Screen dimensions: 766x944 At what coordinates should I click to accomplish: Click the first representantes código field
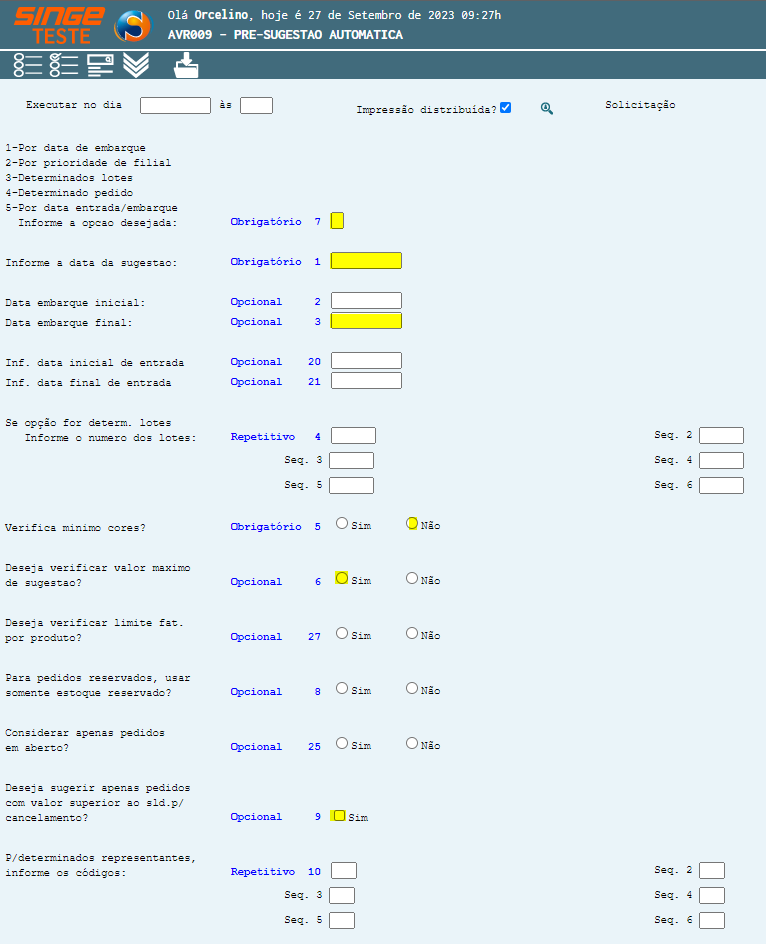point(344,871)
